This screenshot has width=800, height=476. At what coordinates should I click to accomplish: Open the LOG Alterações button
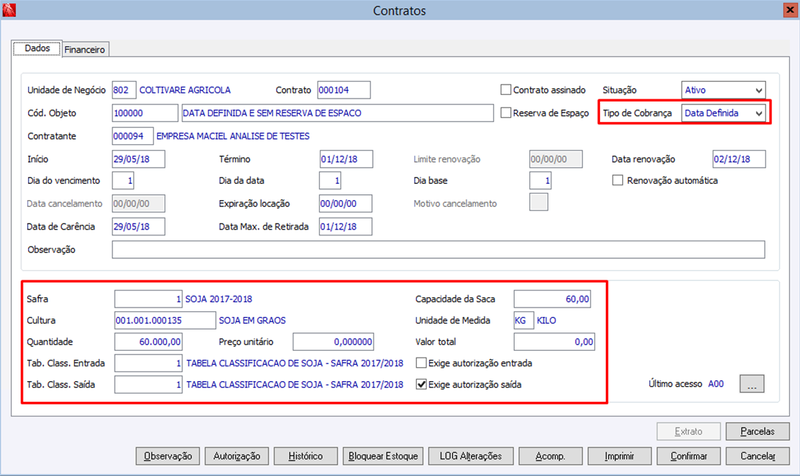470,456
